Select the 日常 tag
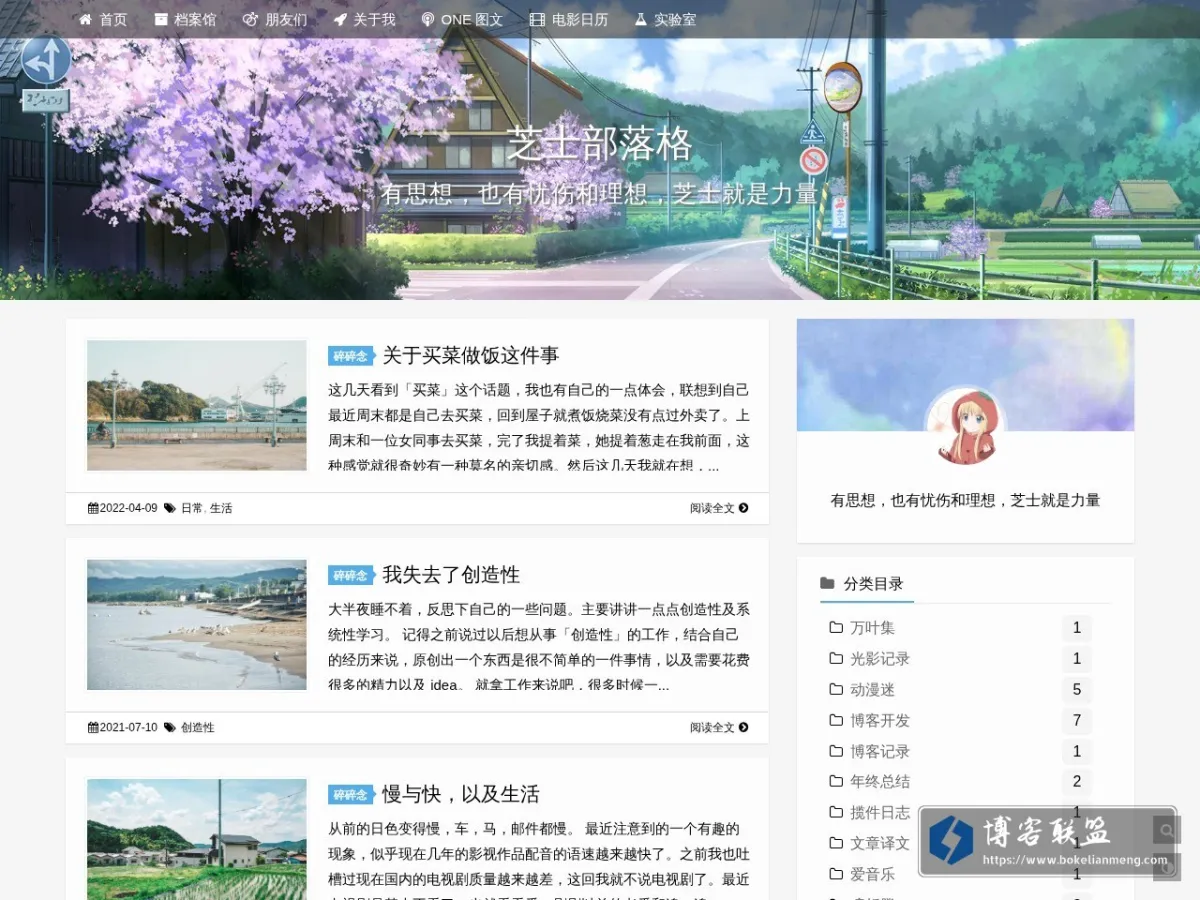 (x=192, y=508)
